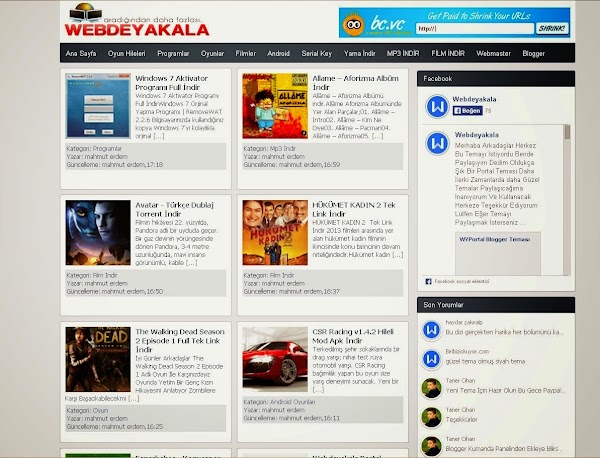600x458 pixels.
Task: Click the bc.vc owl mascot icon
Action: coord(353,24)
